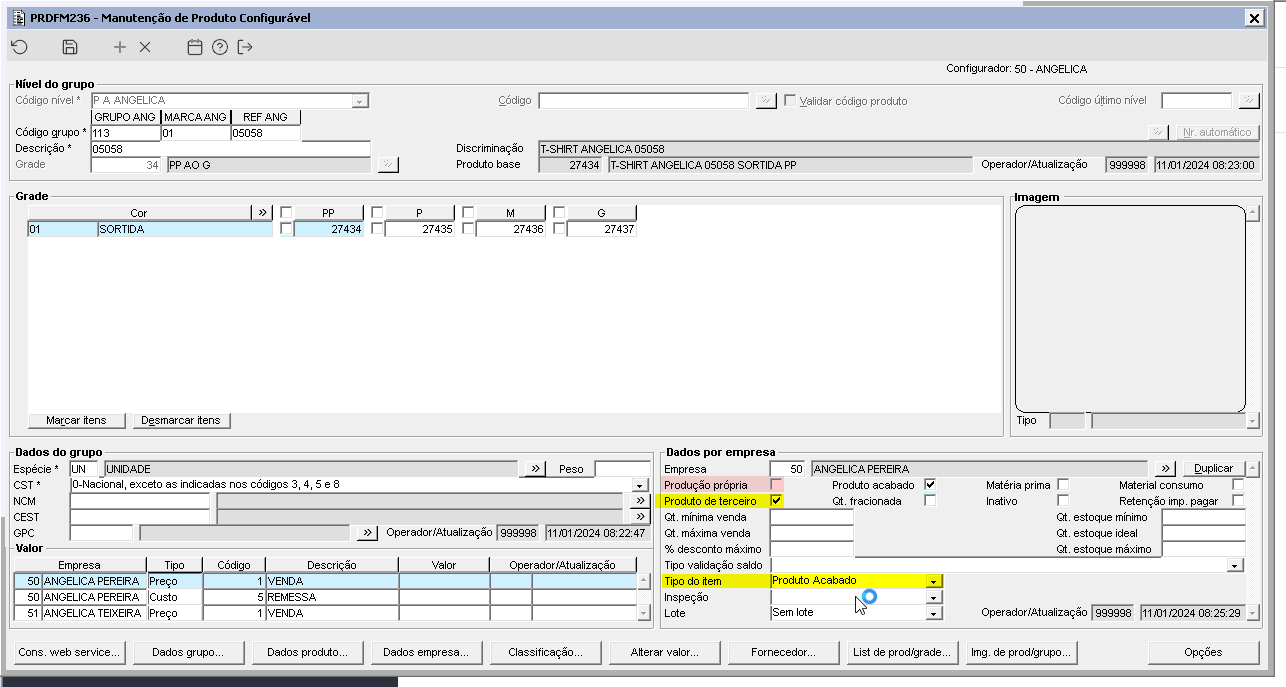Viewport: 1286px width, 687px height.
Task: Check the PP size column header checkbox
Action: [x=287, y=212]
